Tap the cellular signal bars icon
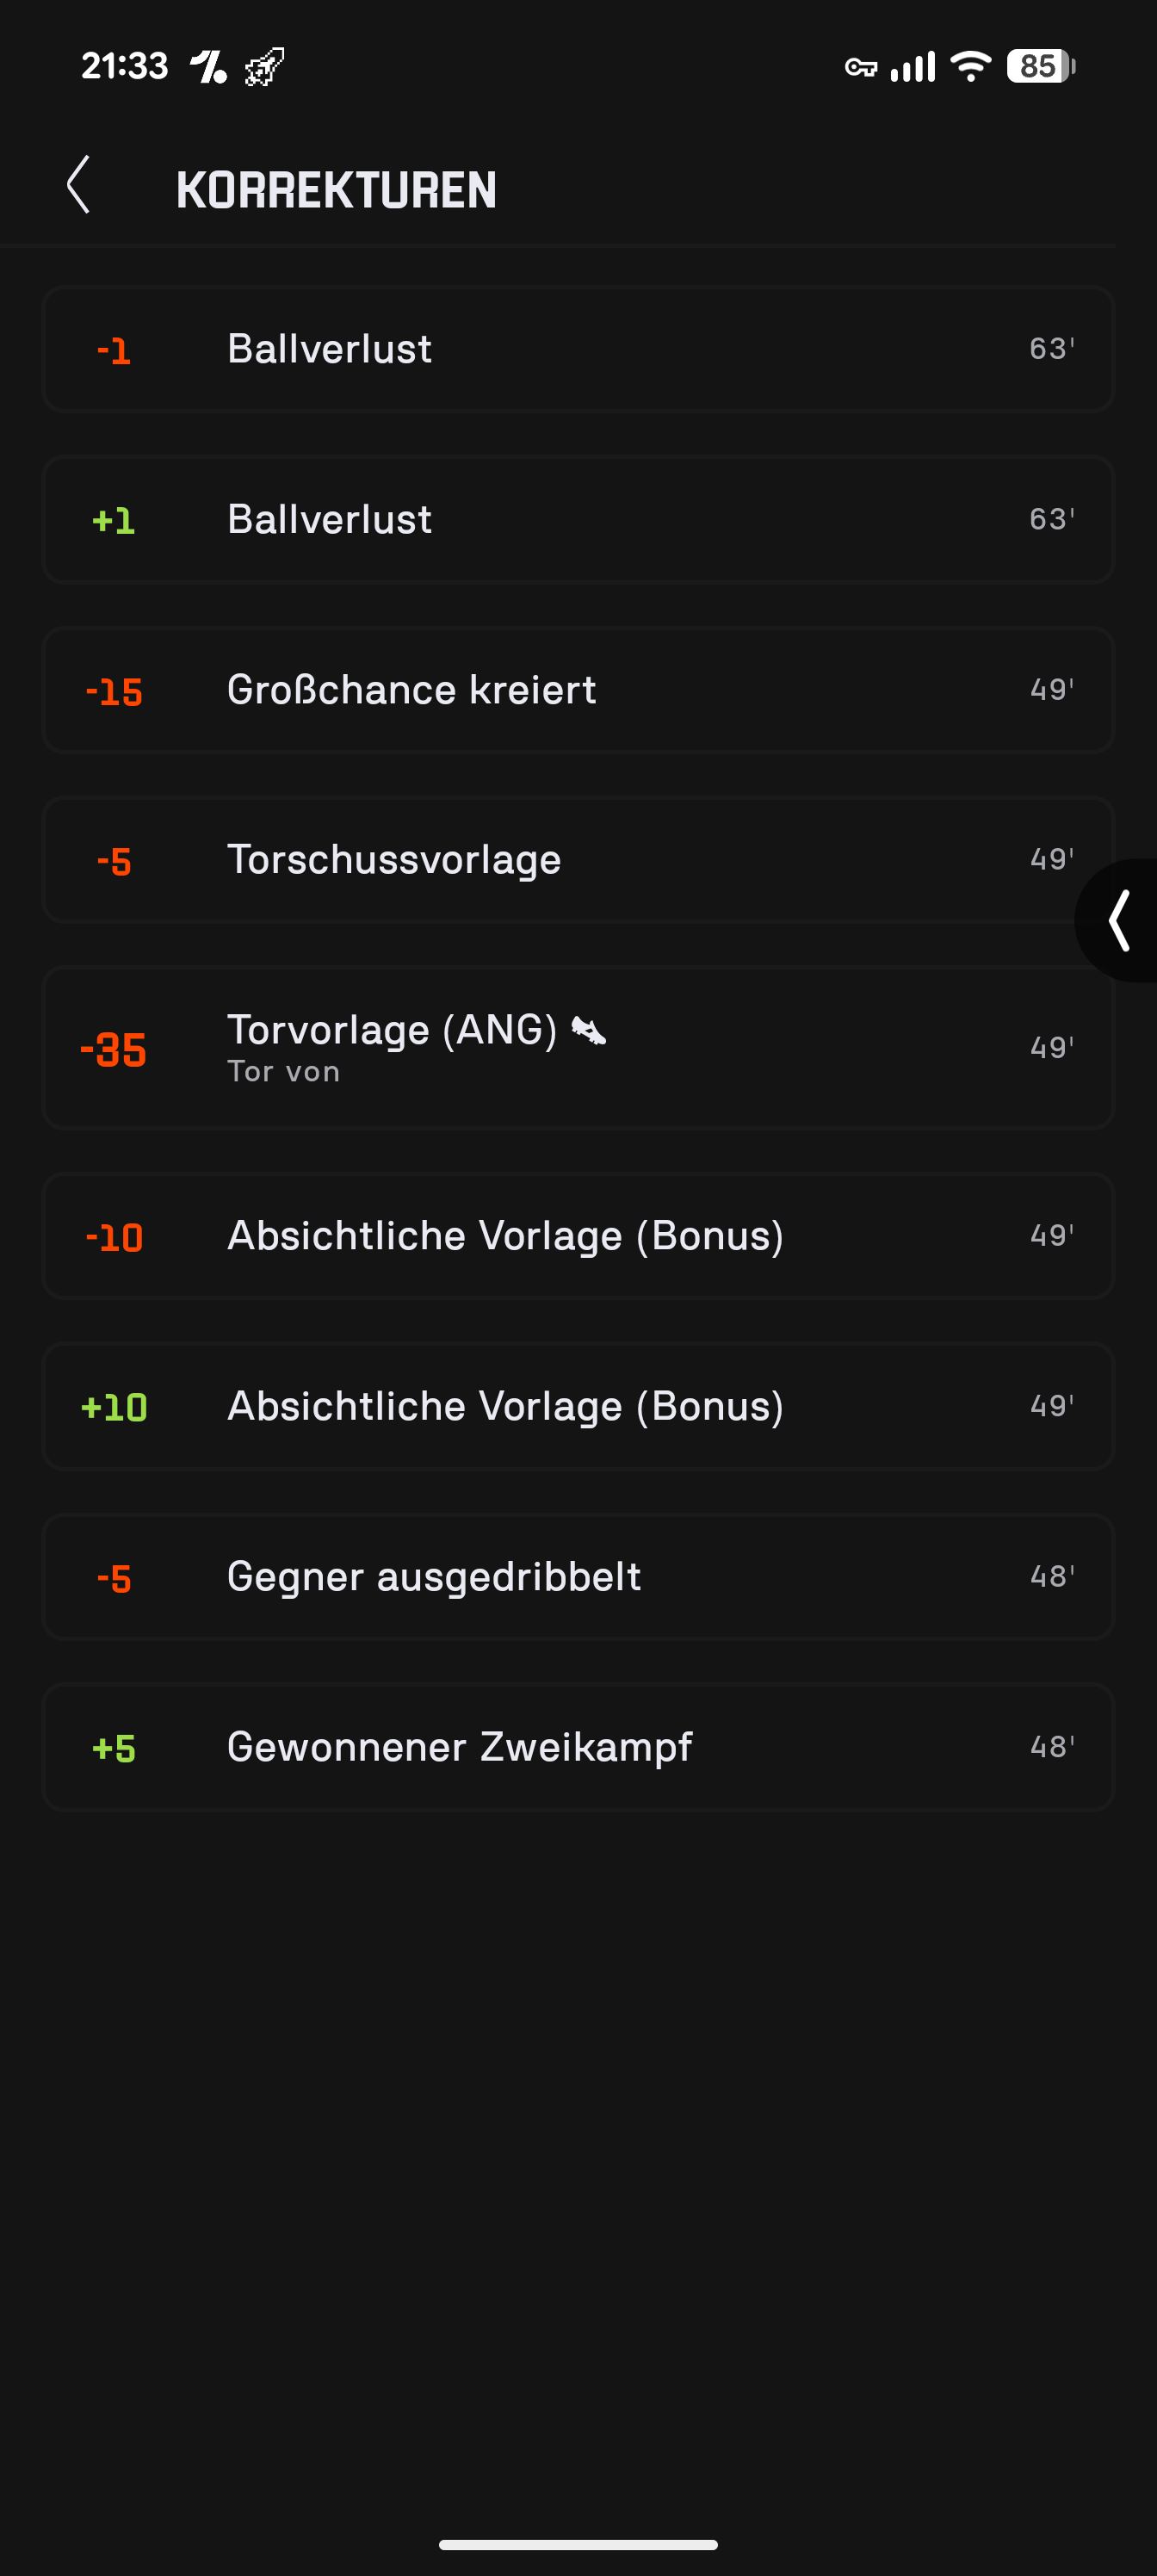 (x=913, y=67)
